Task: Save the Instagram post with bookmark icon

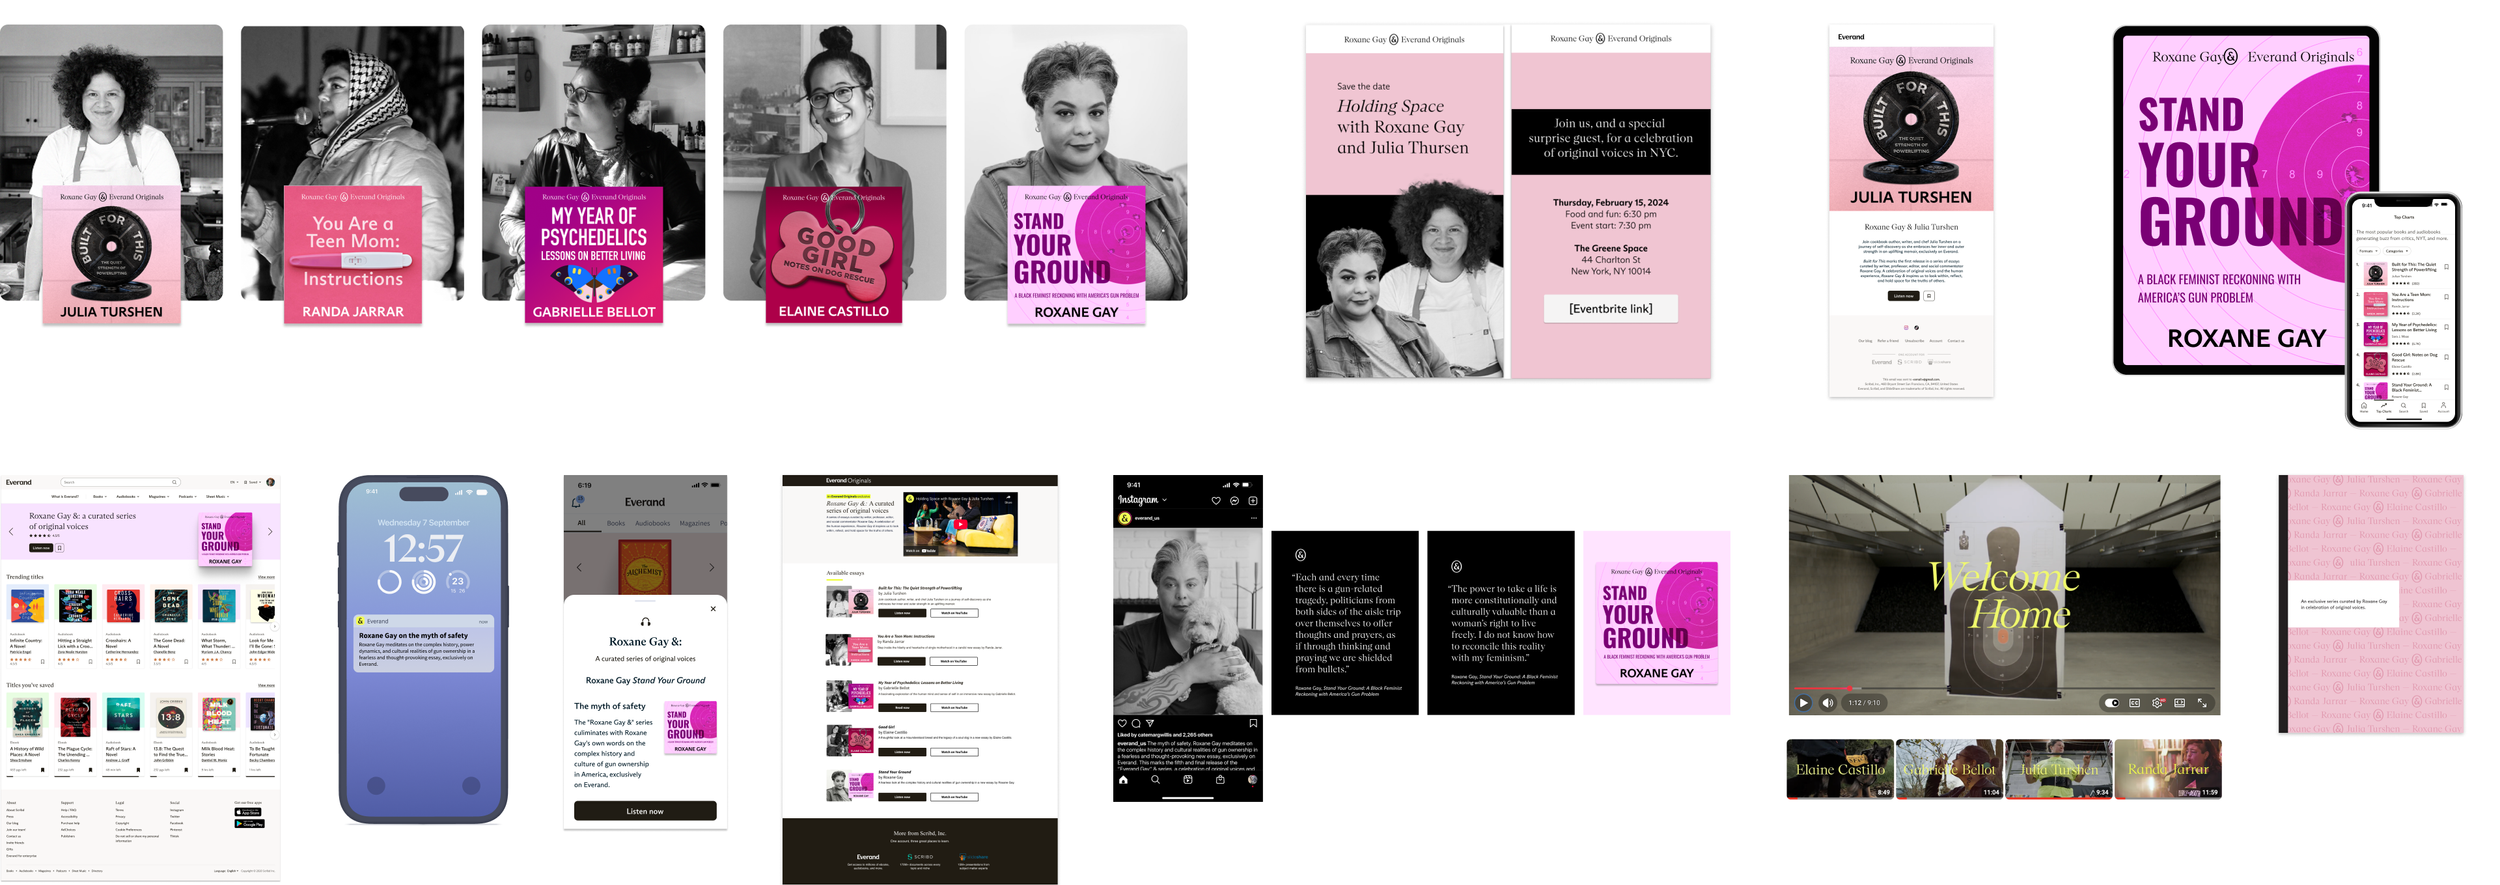Action: [x=1253, y=723]
